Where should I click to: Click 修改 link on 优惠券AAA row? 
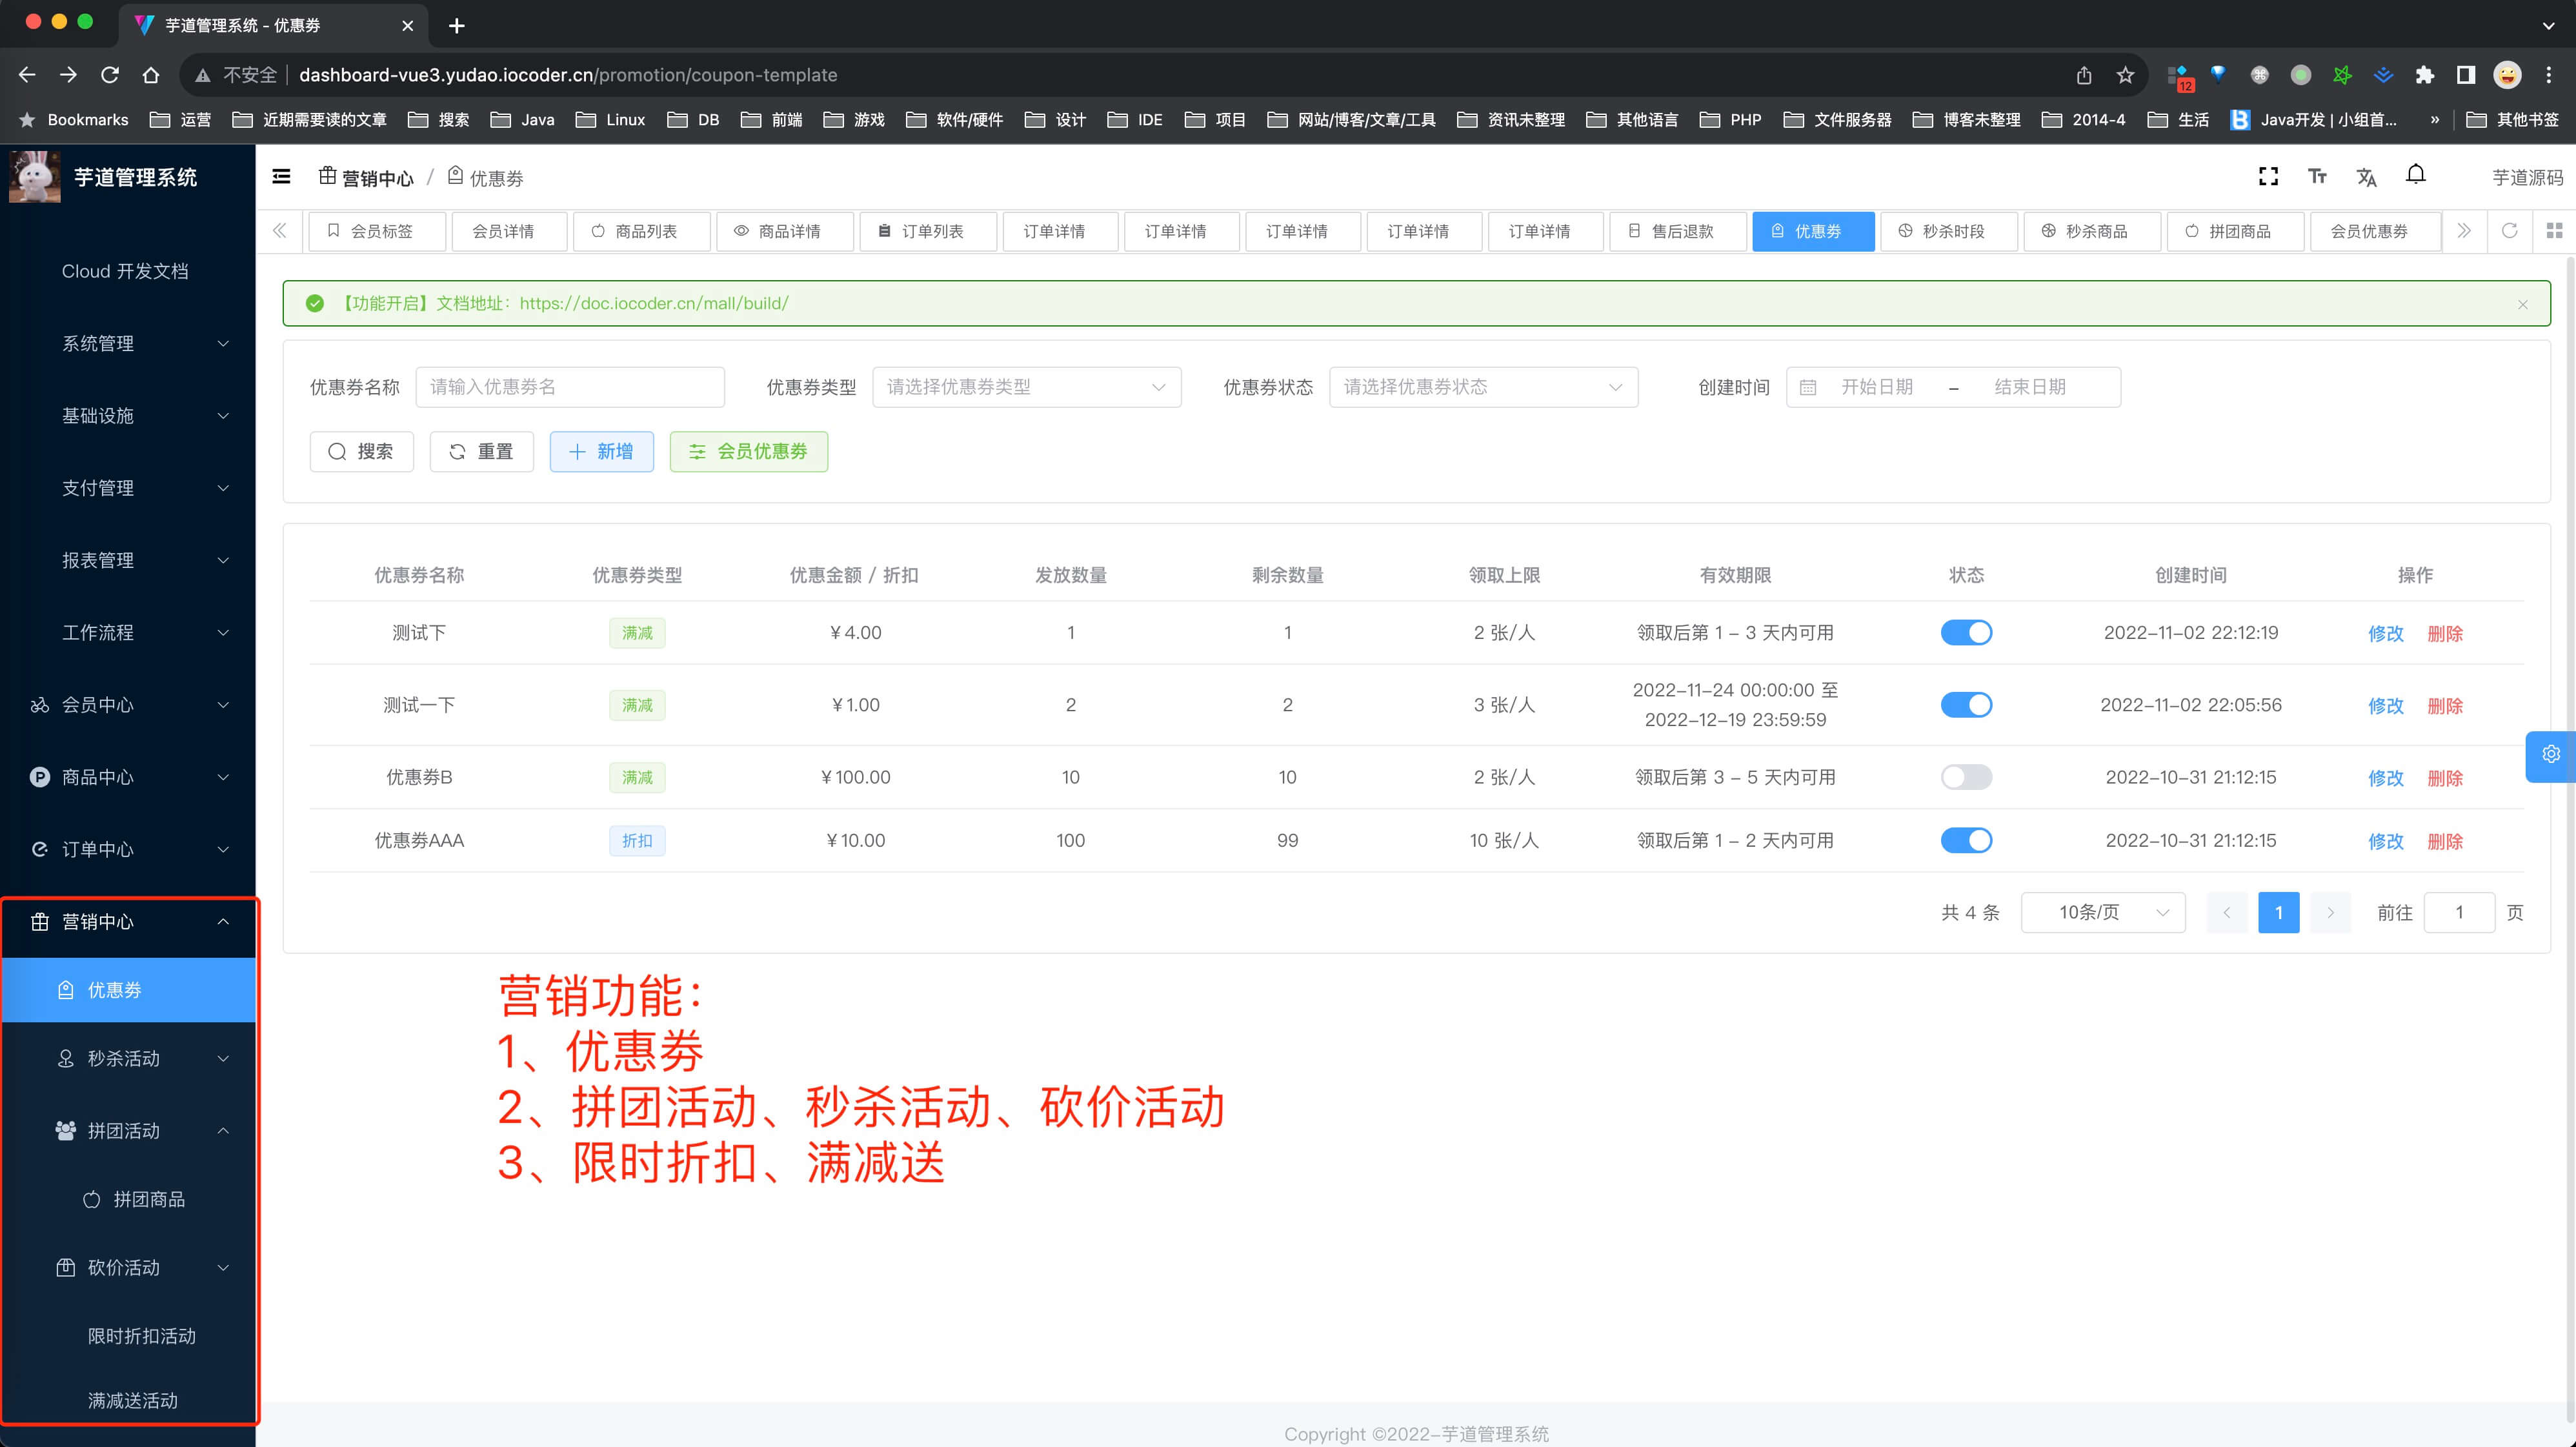(2387, 841)
